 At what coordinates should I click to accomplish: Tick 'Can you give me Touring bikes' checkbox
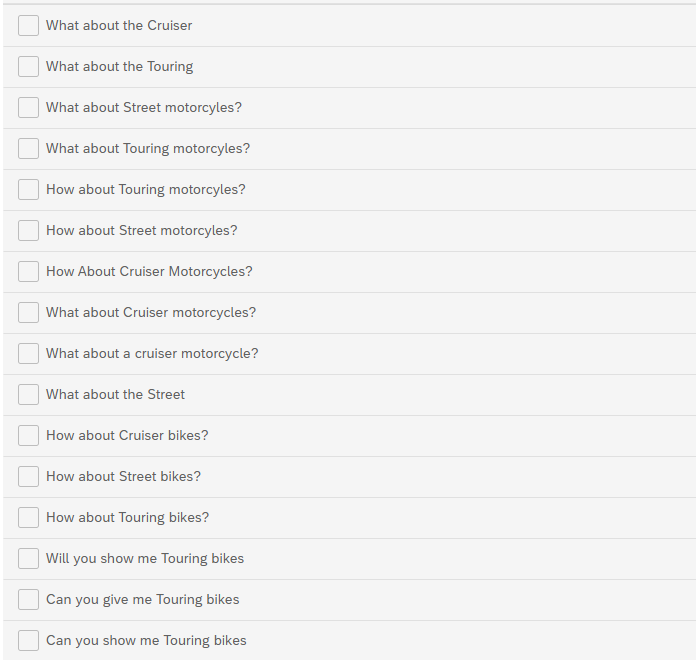click(x=28, y=600)
